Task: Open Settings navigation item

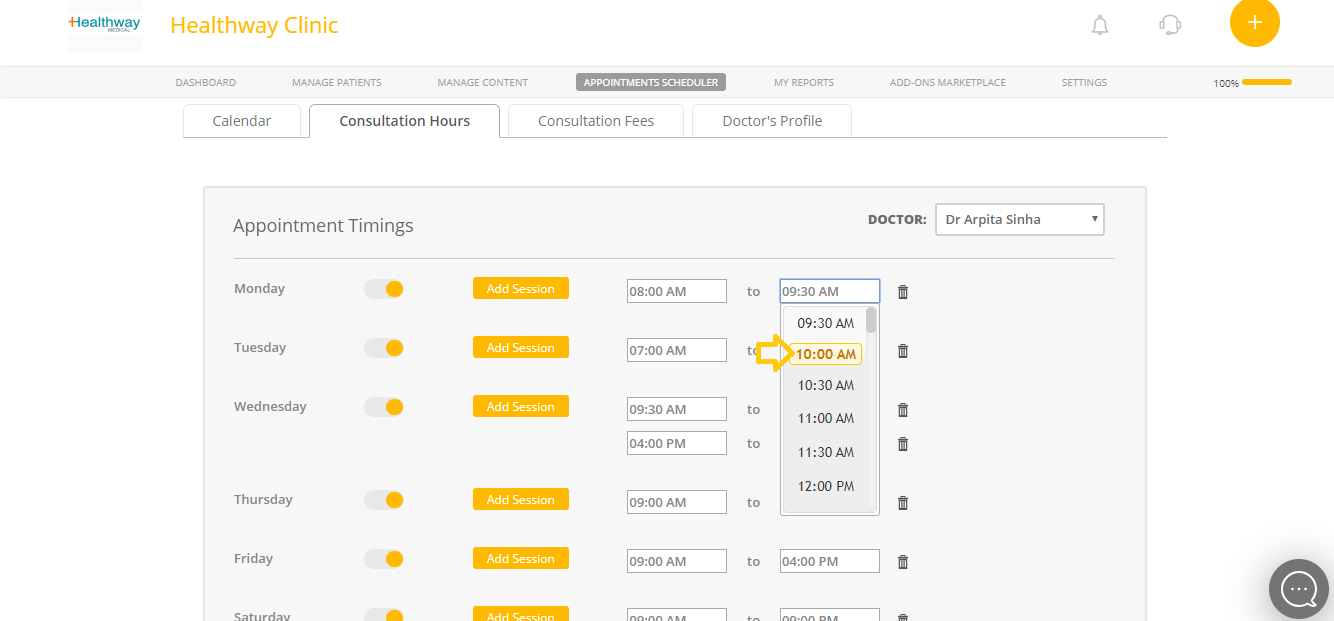Action: coord(1084,82)
